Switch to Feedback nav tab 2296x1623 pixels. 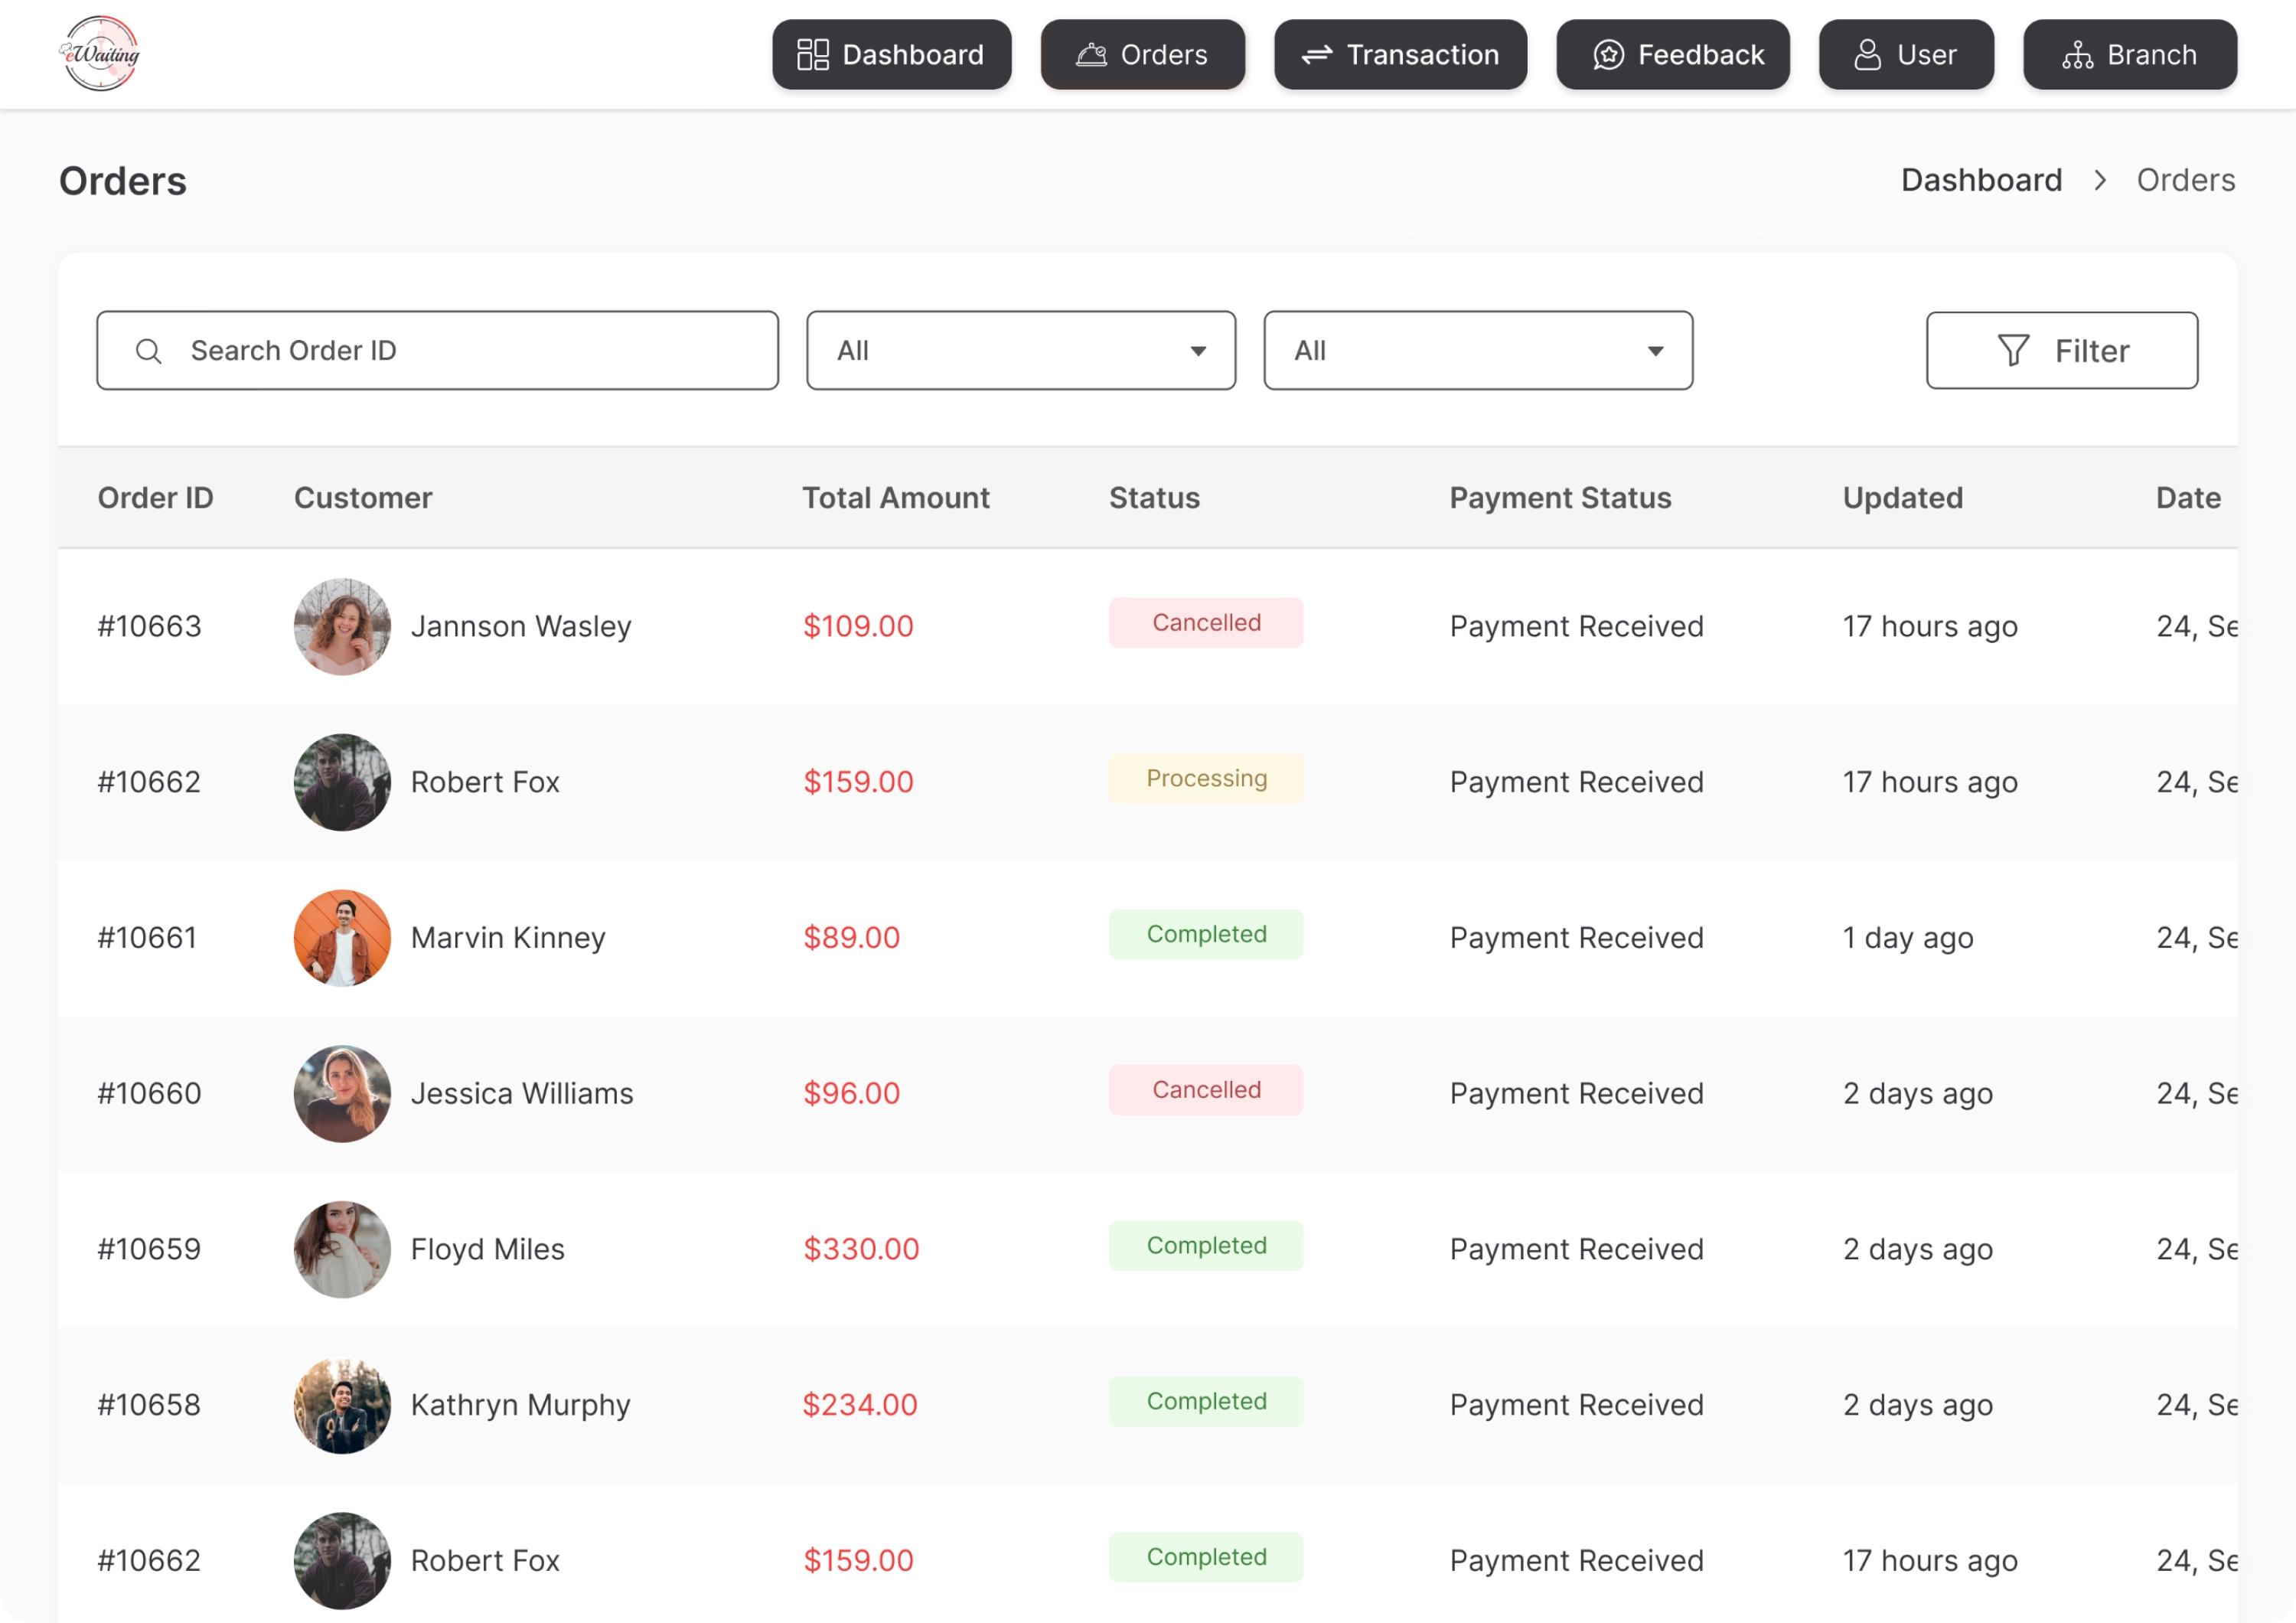point(1672,55)
